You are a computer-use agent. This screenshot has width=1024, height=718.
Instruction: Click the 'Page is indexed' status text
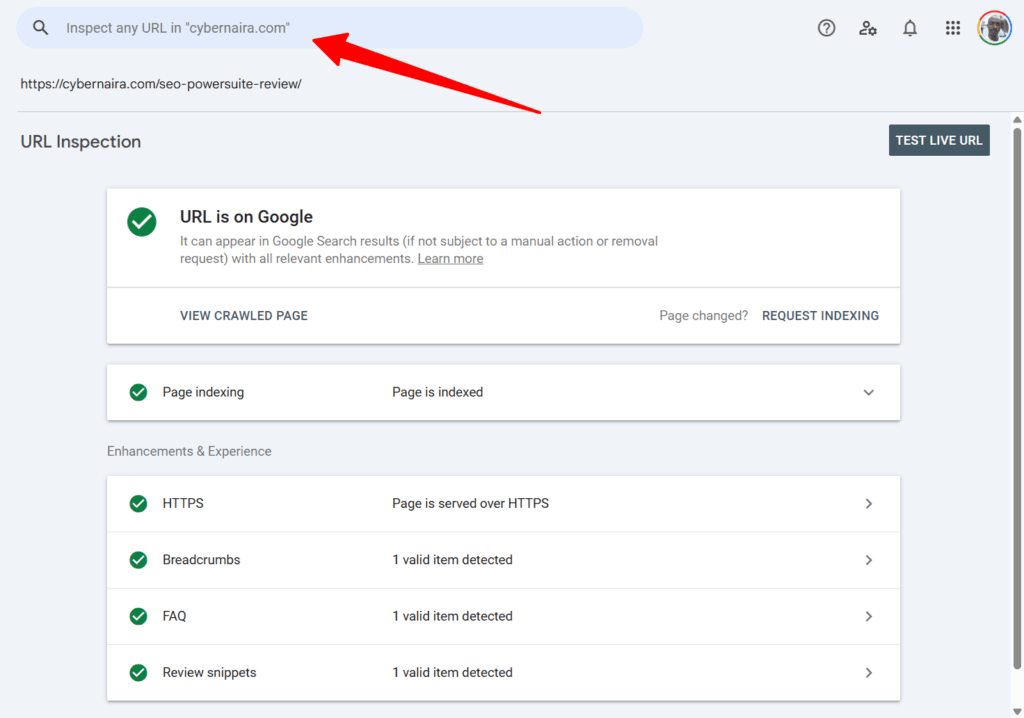click(438, 392)
